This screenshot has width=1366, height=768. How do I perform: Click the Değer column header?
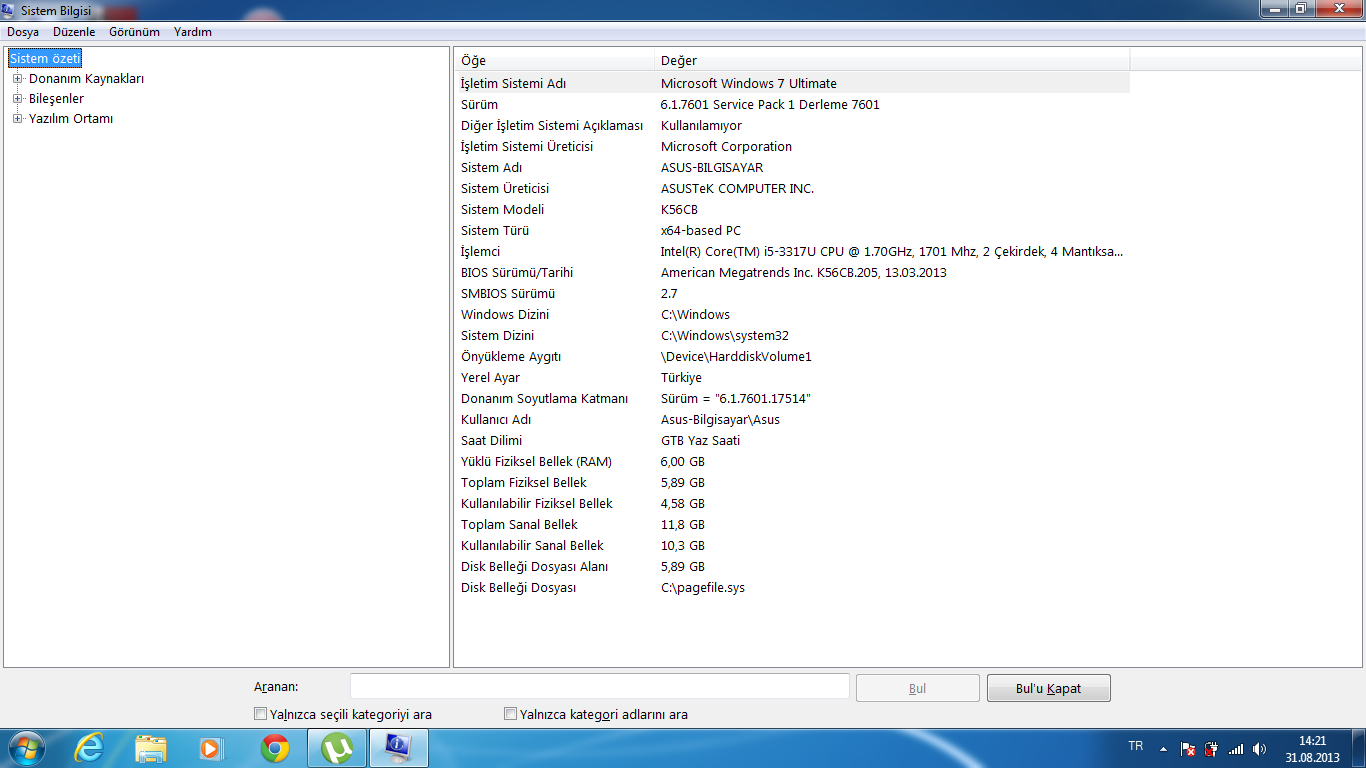(x=892, y=60)
